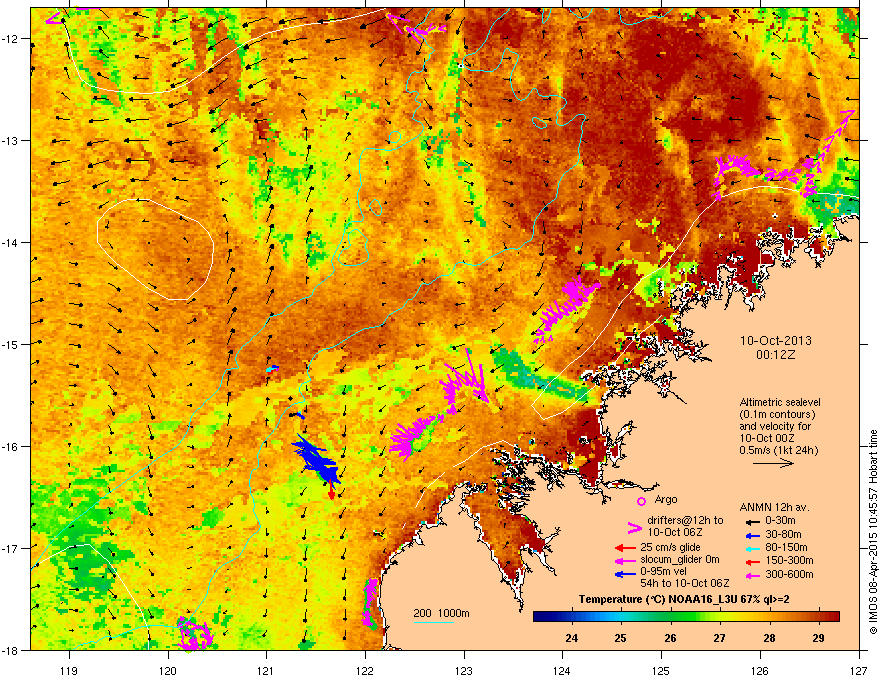Click the longitude axis label '126'

[760, 670]
